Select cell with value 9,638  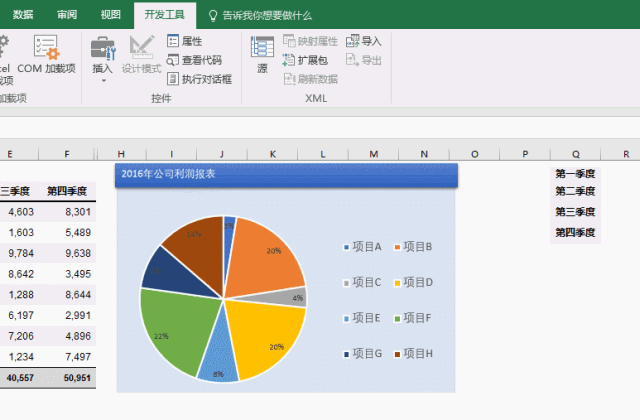pyautogui.click(x=67, y=253)
